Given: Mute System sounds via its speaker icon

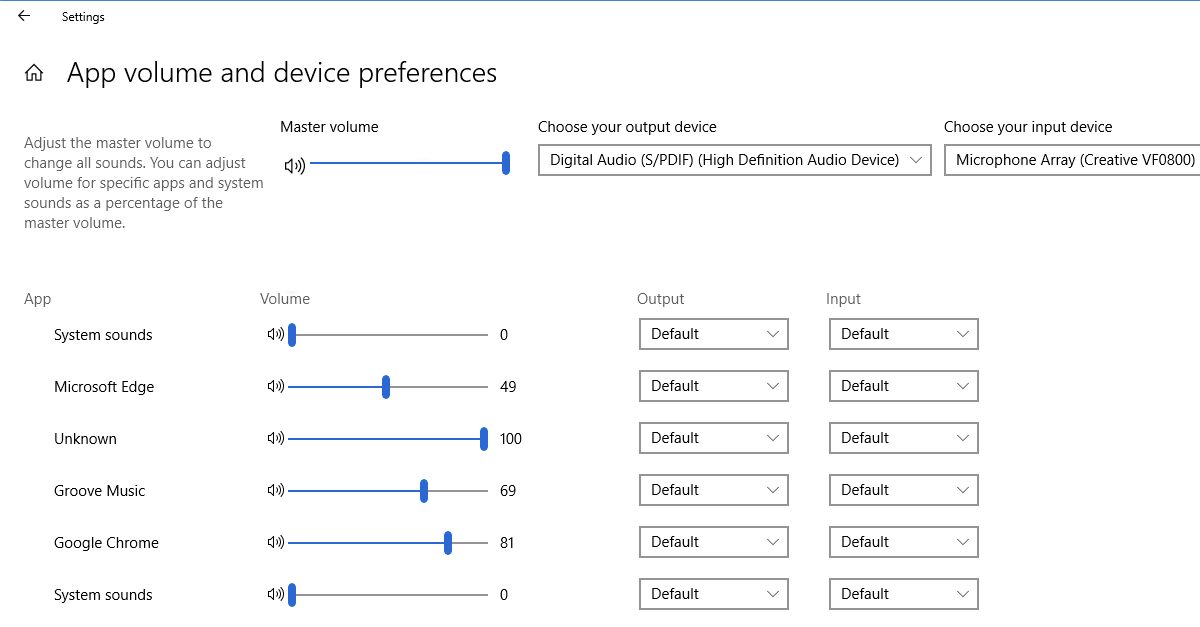Looking at the screenshot, I should click(x=277, y=334).
